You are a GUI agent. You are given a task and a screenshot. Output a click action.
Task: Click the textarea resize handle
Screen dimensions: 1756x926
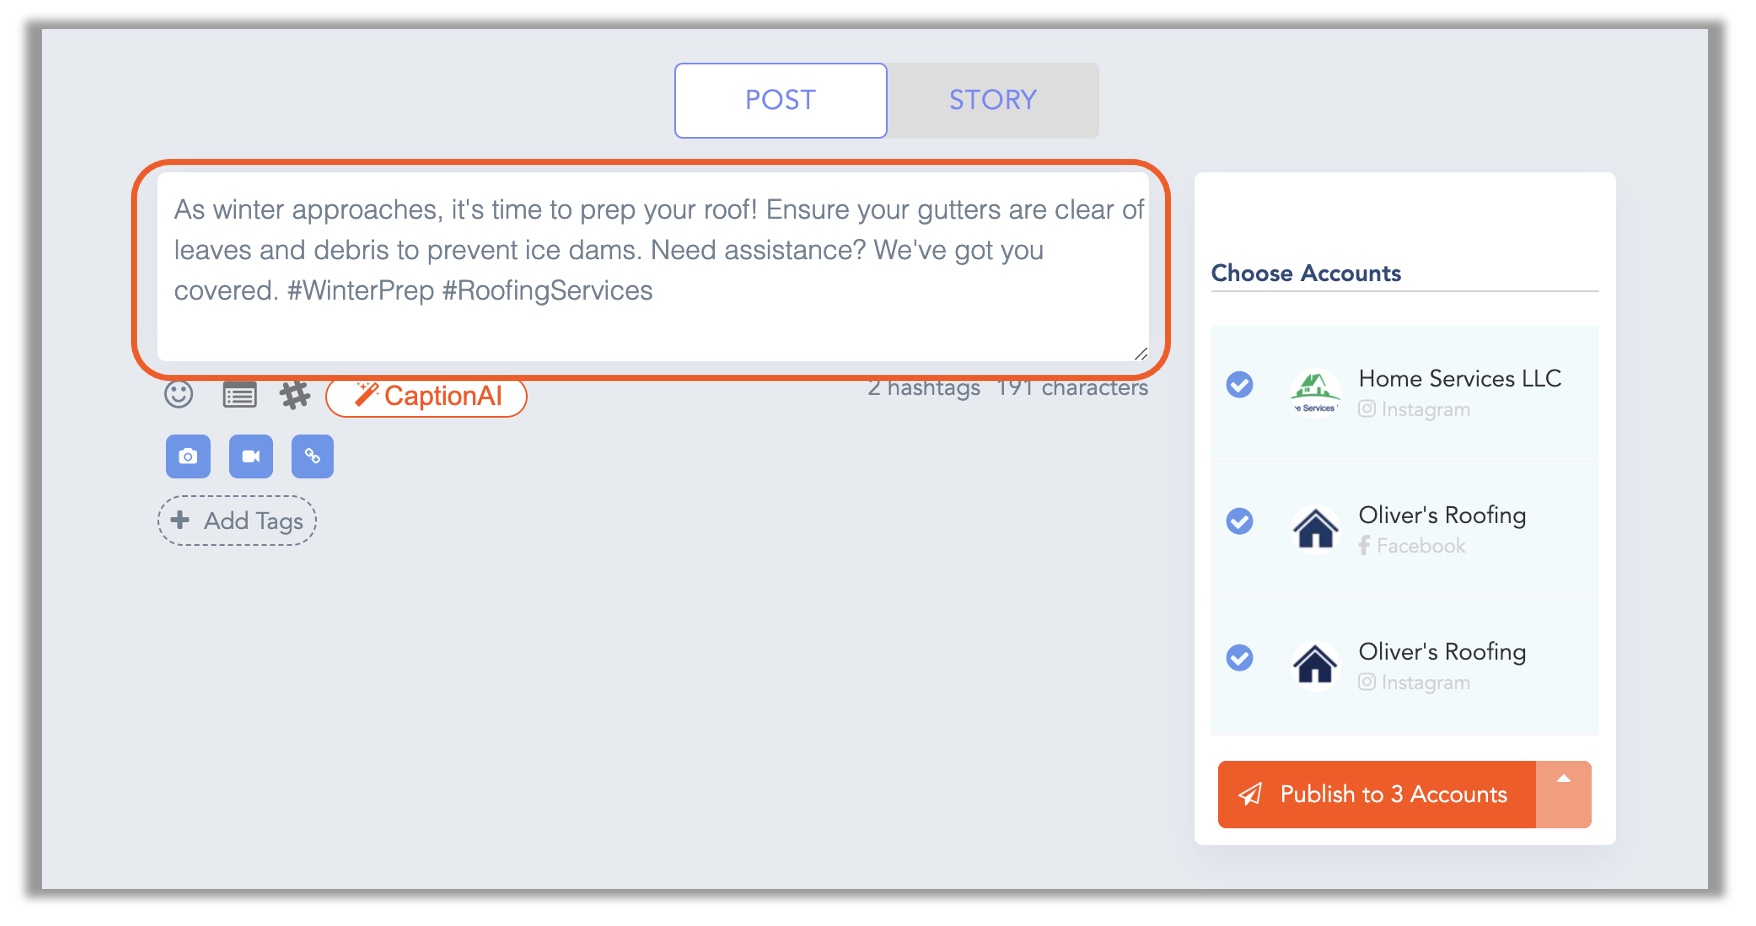[x=1141, y=352]
